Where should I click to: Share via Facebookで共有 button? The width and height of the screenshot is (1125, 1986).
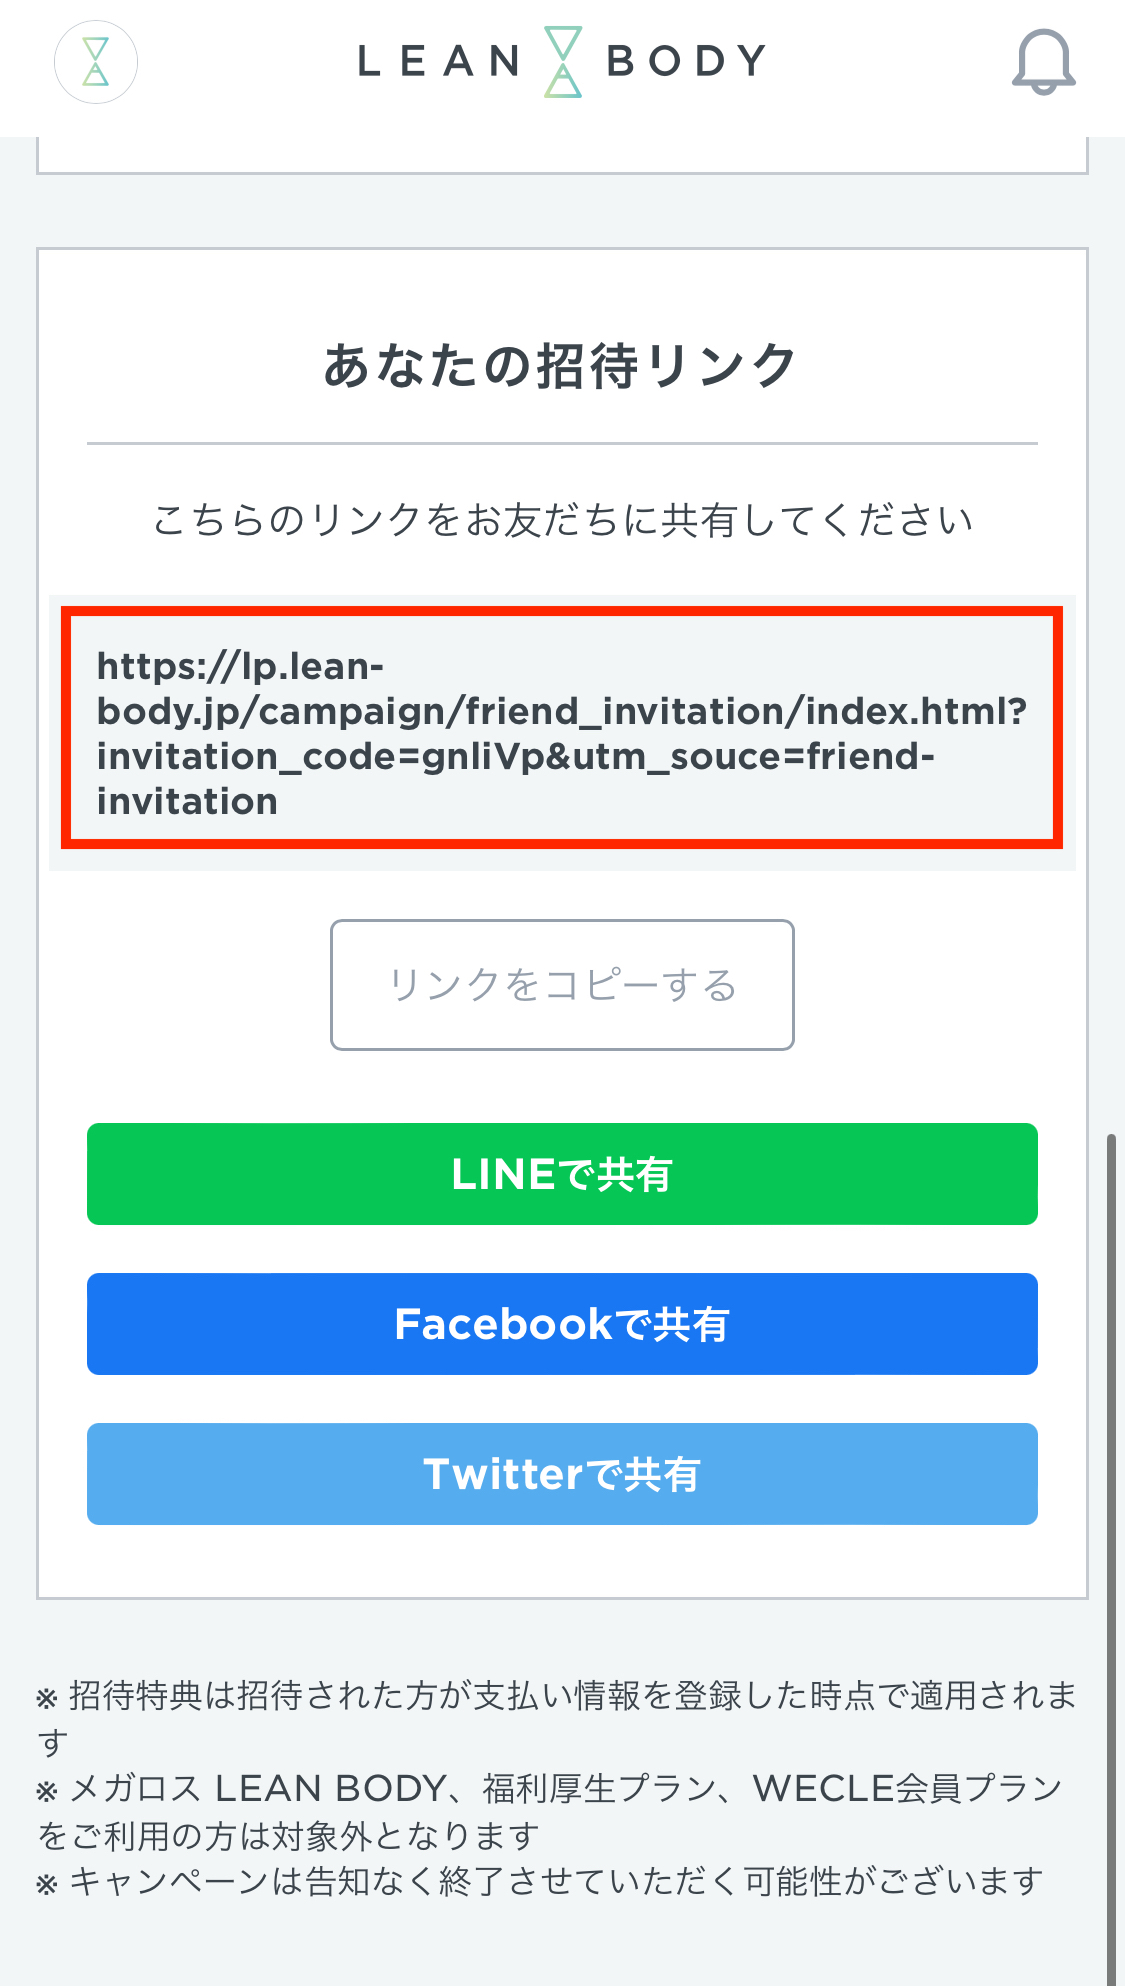pos(562,1324)
